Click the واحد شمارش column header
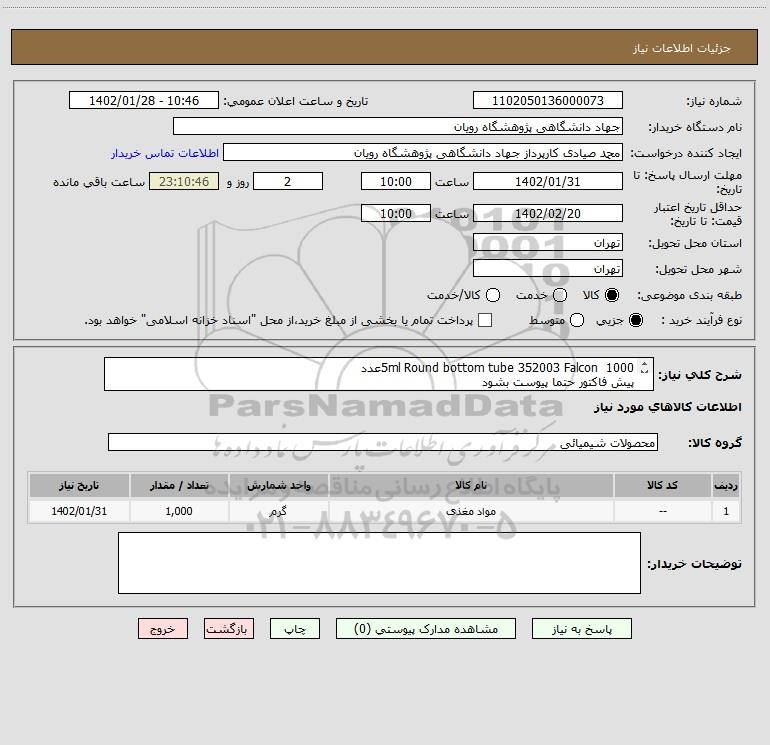The image size is (770, 745). pyautogui.click(x=278, y=485)
